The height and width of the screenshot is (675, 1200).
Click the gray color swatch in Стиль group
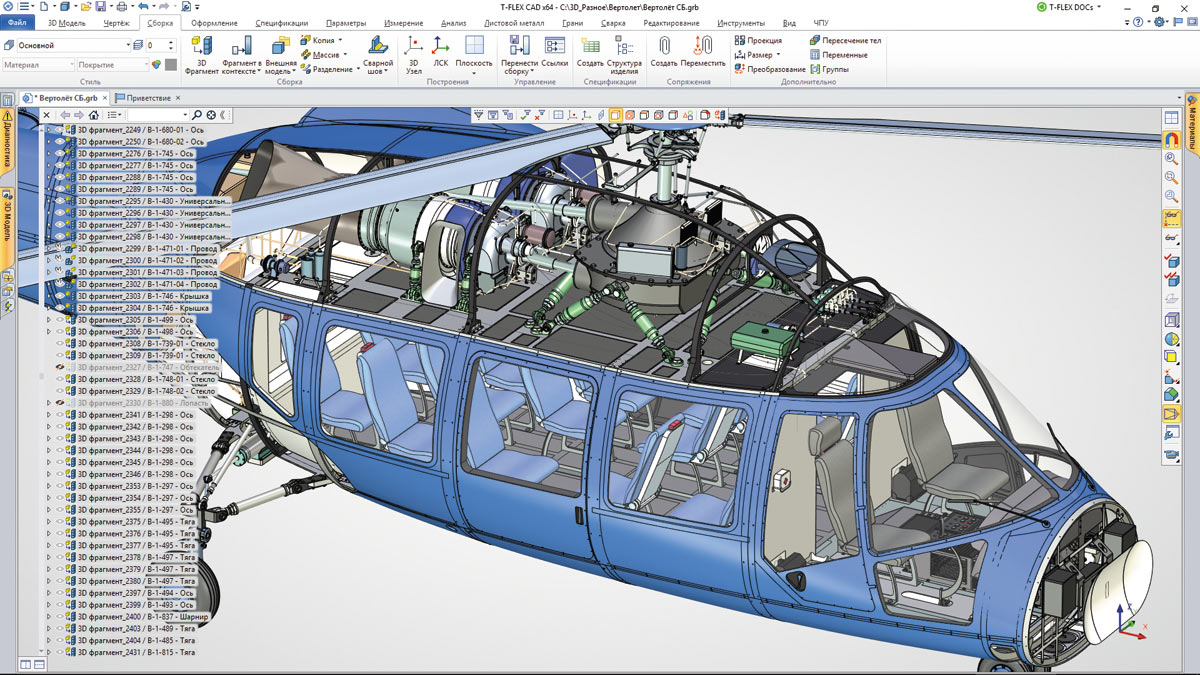point(171,64)
